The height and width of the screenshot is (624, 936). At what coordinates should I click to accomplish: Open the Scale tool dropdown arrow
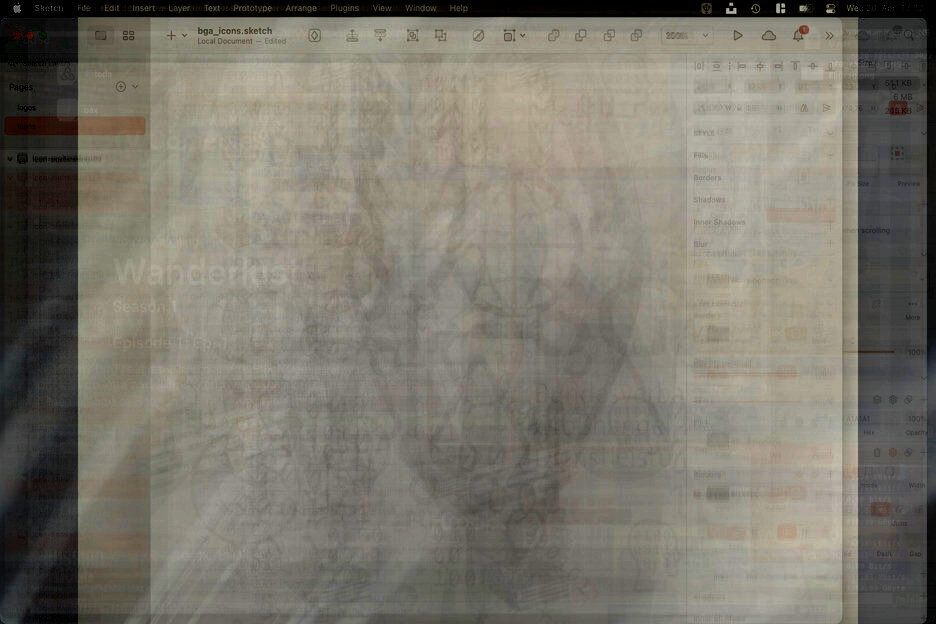tap(523, 36)
